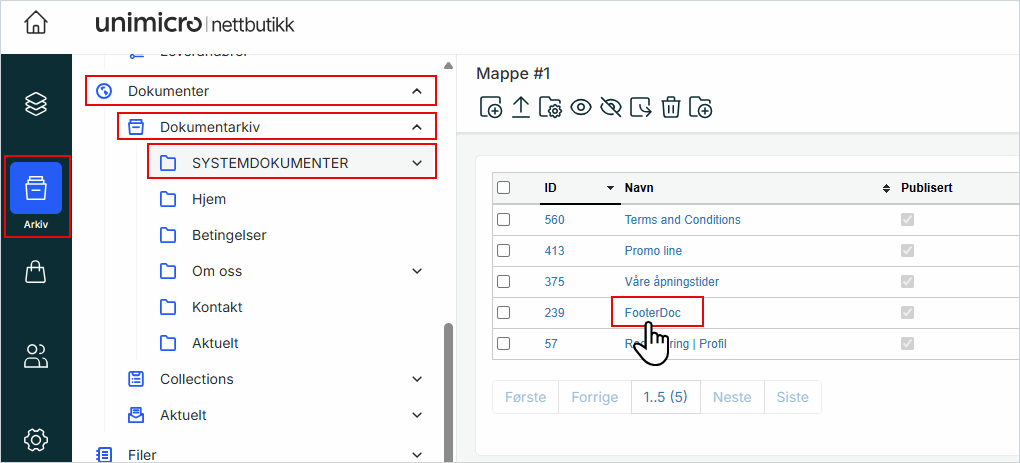Go to home via house icon
The height and width of the screenshot is (463, 1020).
pyautogui.click(x=36, y=23)
